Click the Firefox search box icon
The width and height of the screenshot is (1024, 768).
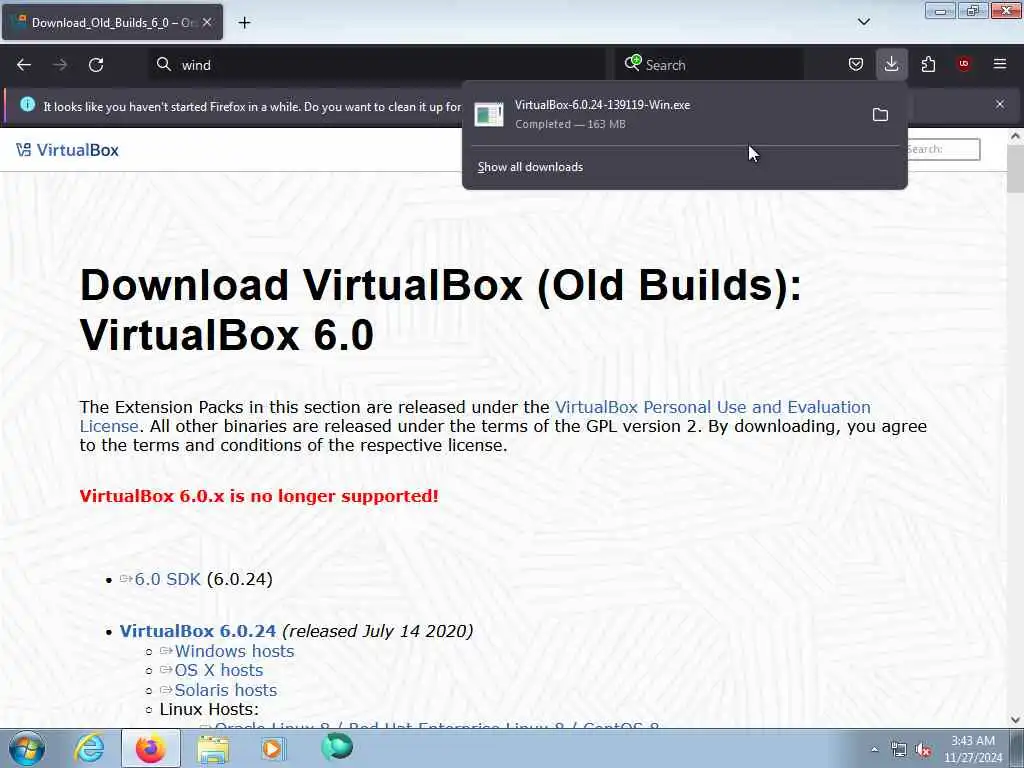coord(632,63)
